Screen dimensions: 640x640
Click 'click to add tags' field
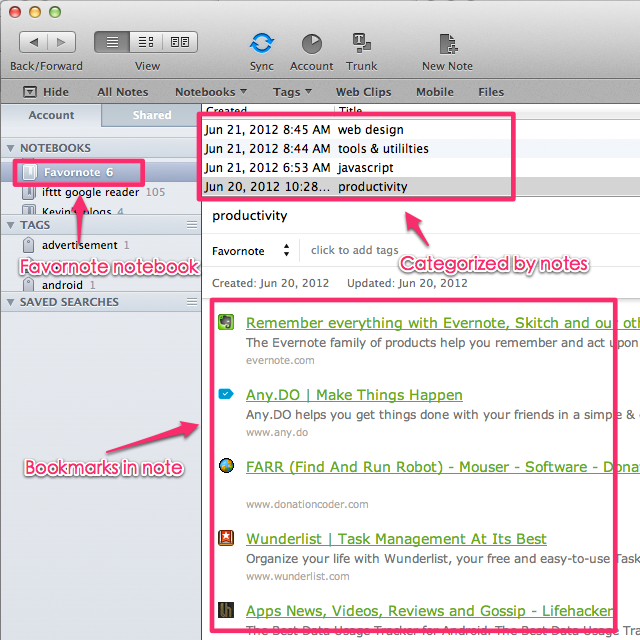[354, 250]
